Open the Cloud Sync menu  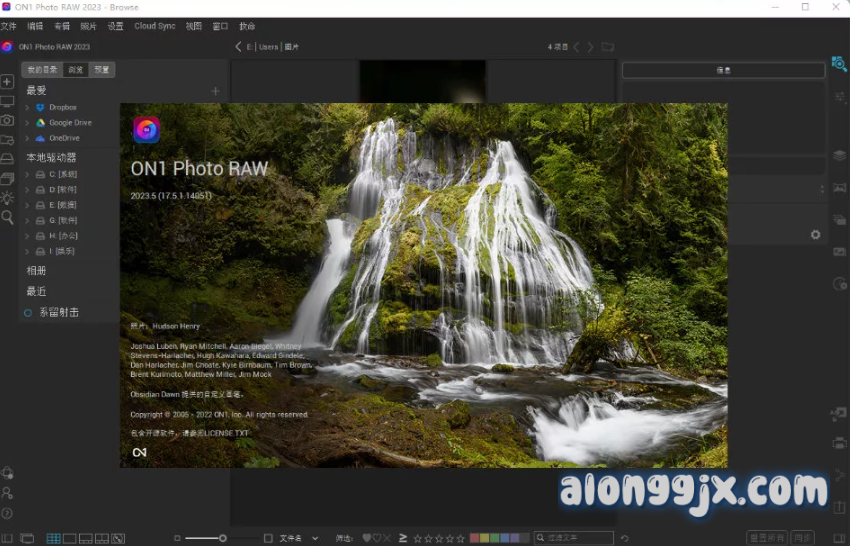tap(154, 26)
